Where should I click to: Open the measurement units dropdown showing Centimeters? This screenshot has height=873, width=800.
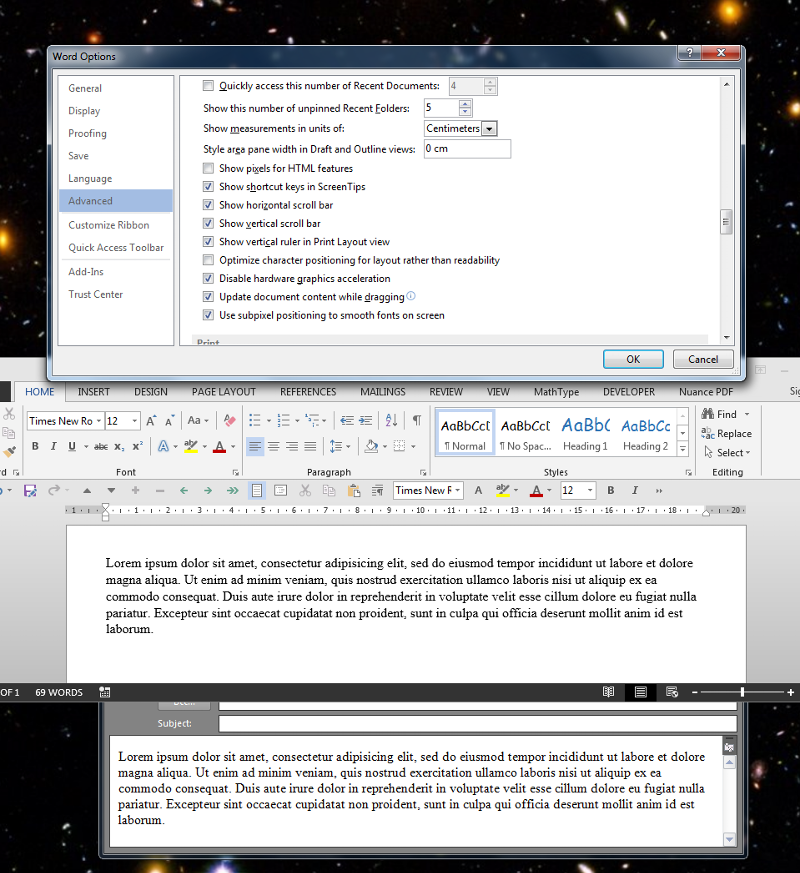click(489, 128)
